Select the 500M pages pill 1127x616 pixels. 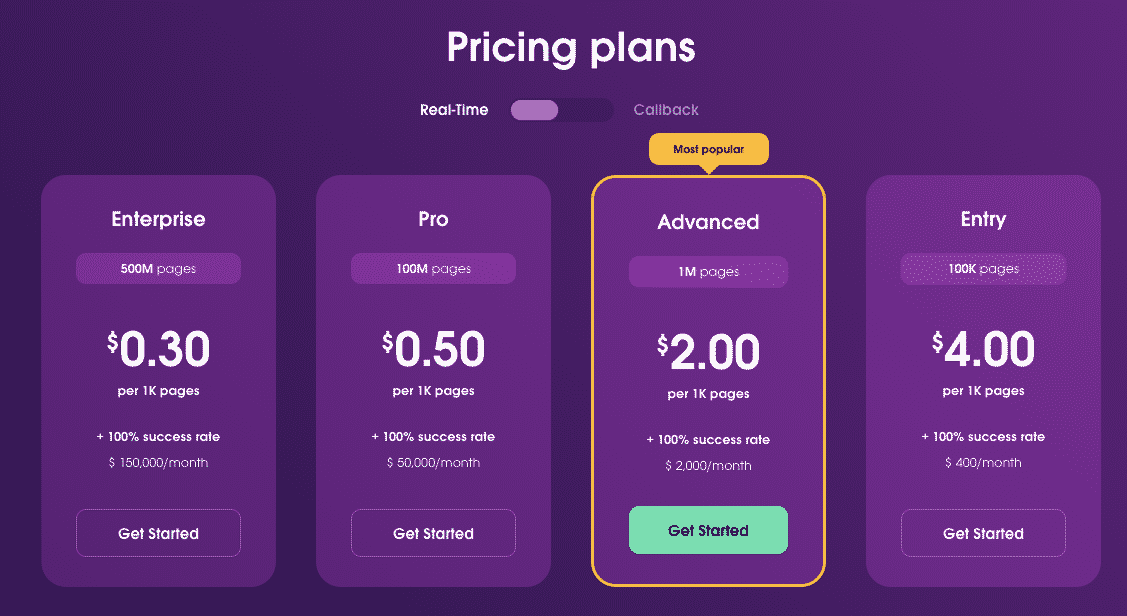tap(158, 269)
